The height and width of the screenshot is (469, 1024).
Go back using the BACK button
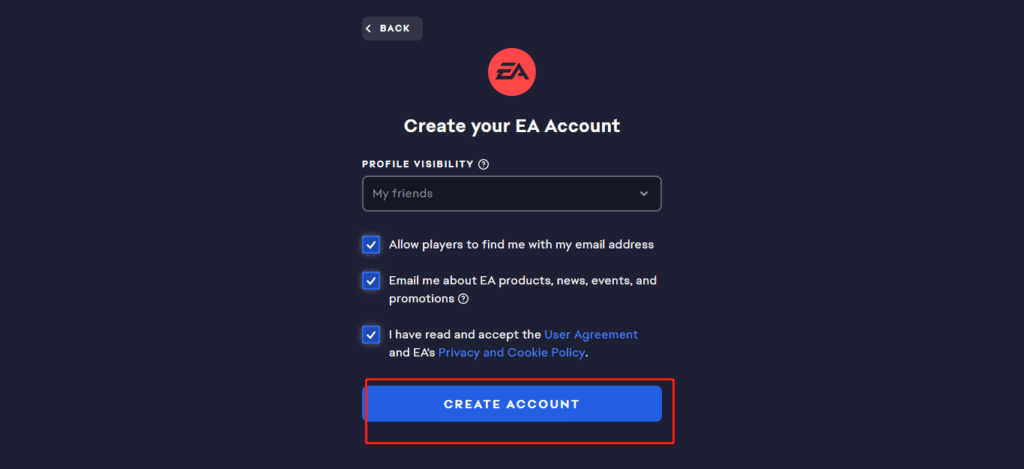392,29
